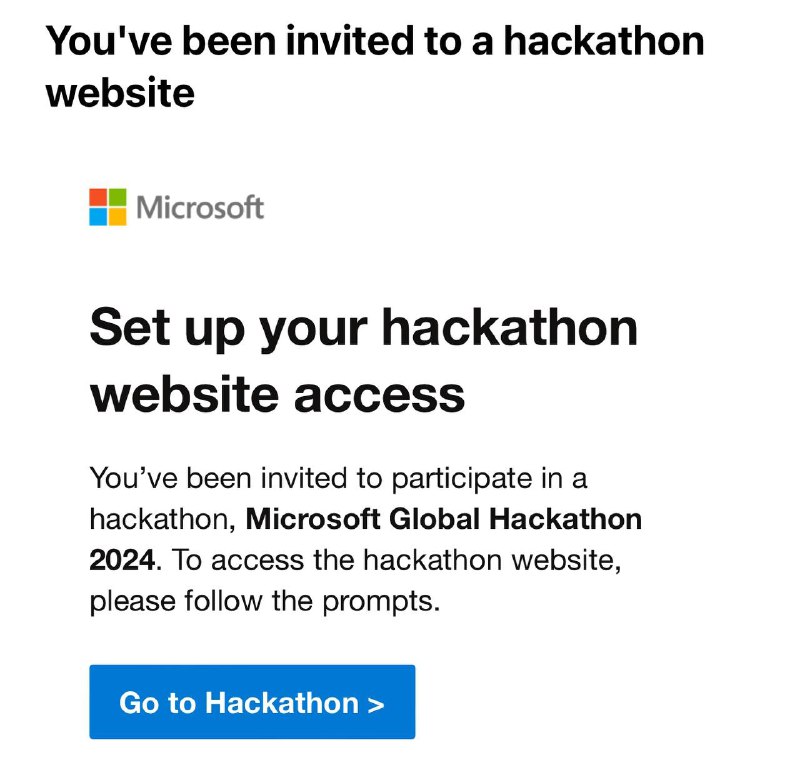Click the please follow the prompts text
Screen dimensions: 800x775
click(264, 602)
